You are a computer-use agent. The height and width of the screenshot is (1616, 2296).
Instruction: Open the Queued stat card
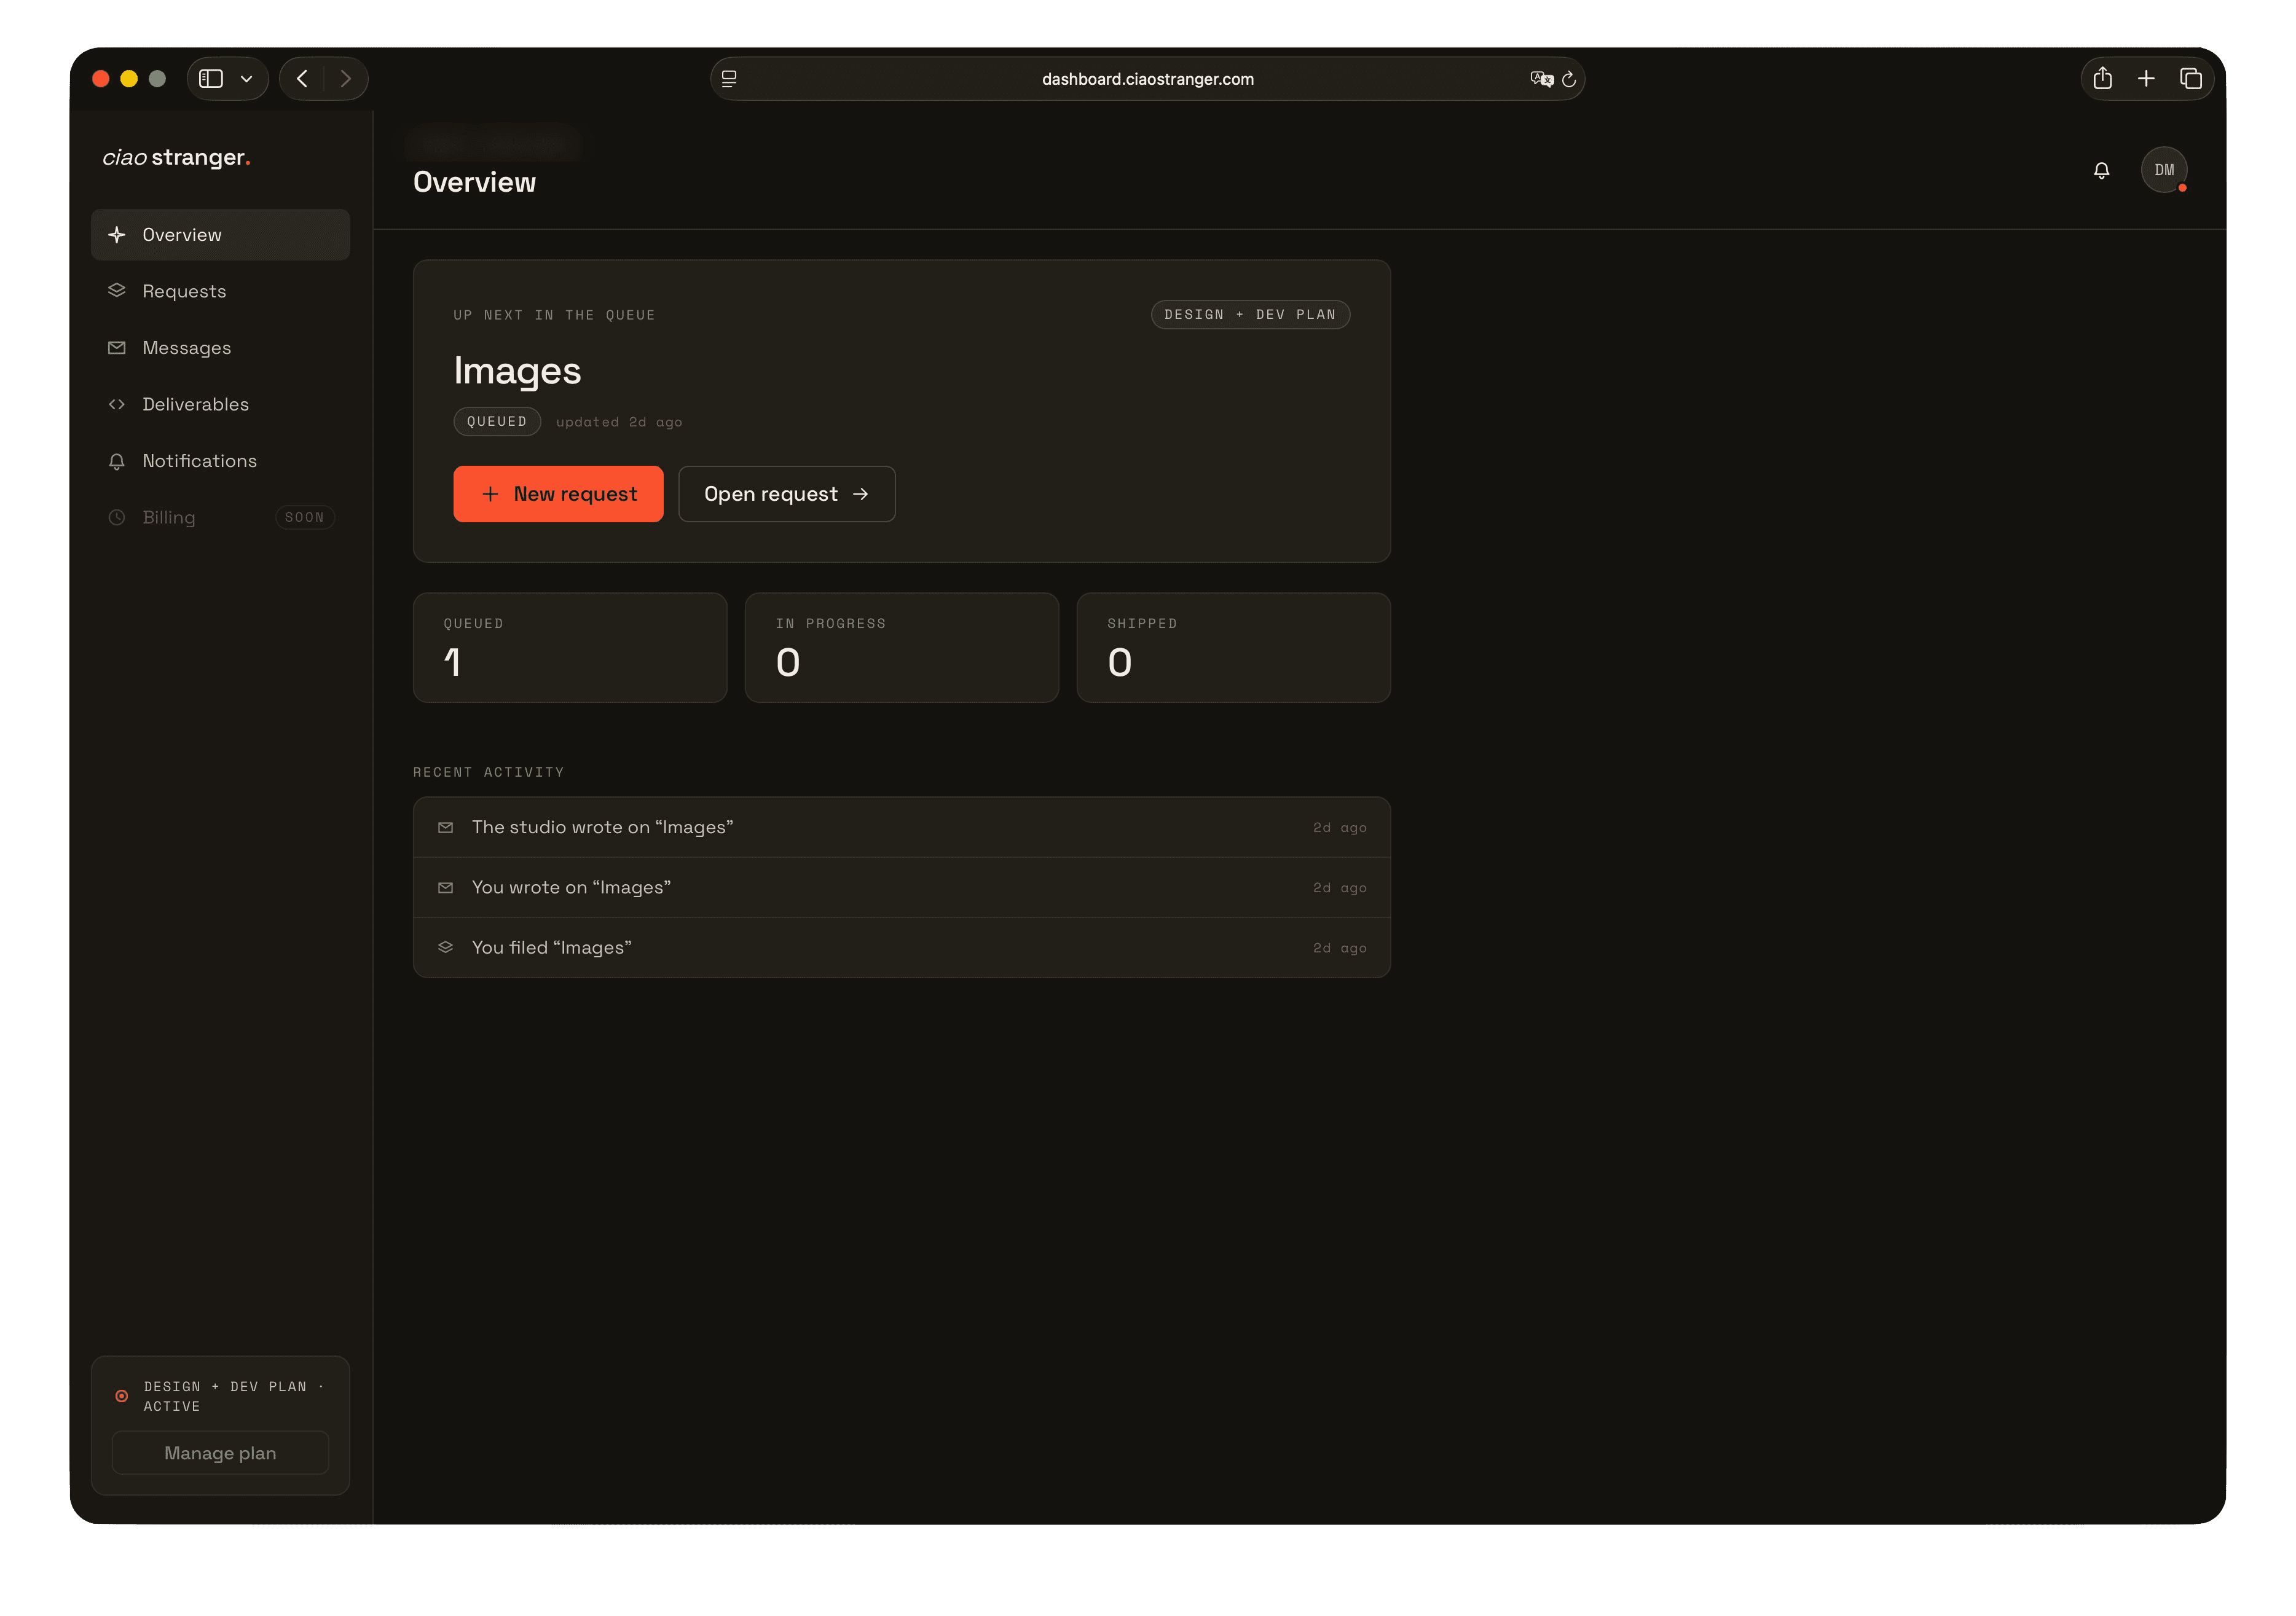coord(570,648)
